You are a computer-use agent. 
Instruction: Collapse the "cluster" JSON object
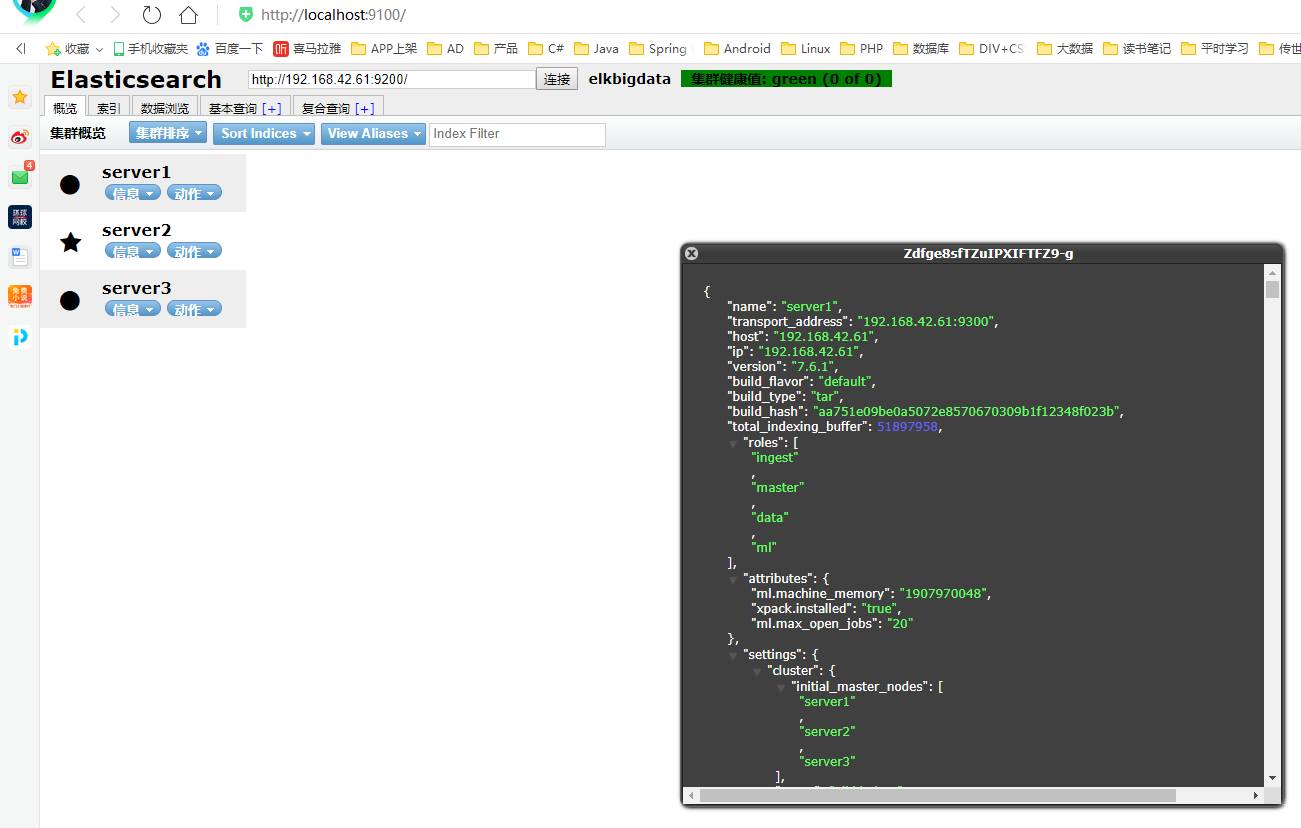[757, 671]
